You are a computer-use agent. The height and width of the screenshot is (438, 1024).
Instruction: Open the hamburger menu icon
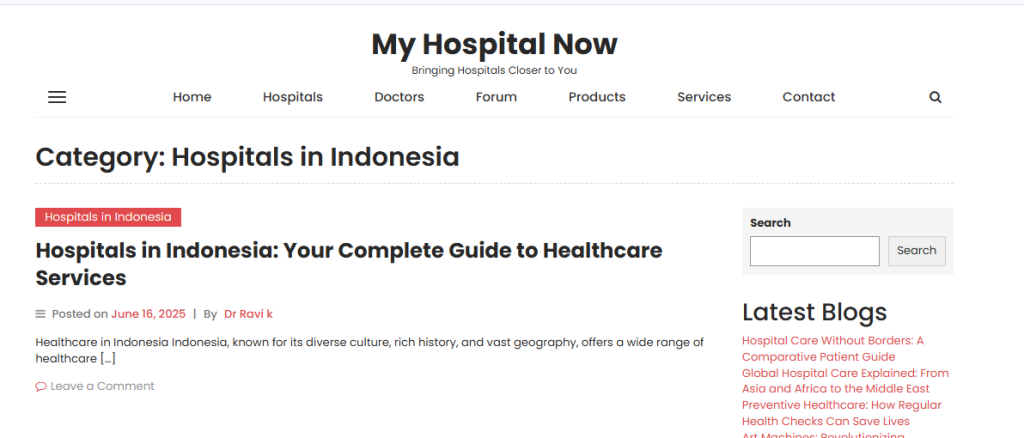[x=57, y=97]
